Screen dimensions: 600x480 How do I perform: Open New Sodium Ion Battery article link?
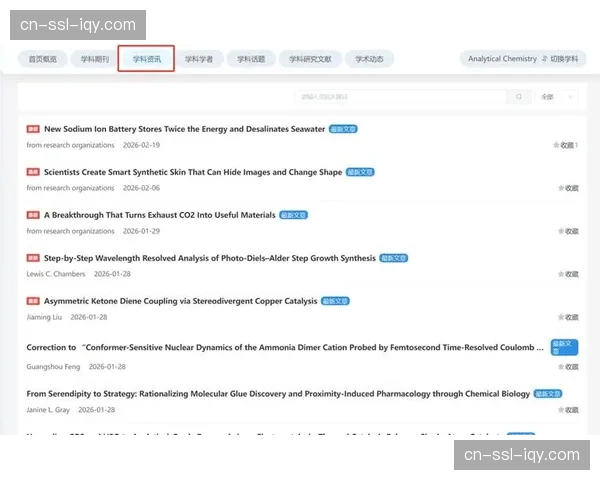[x=184, y=129]
